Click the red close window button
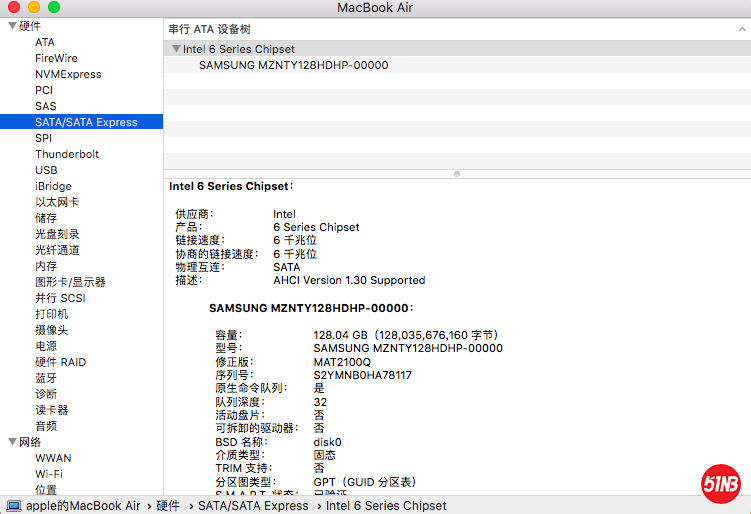 pos(14,8)
